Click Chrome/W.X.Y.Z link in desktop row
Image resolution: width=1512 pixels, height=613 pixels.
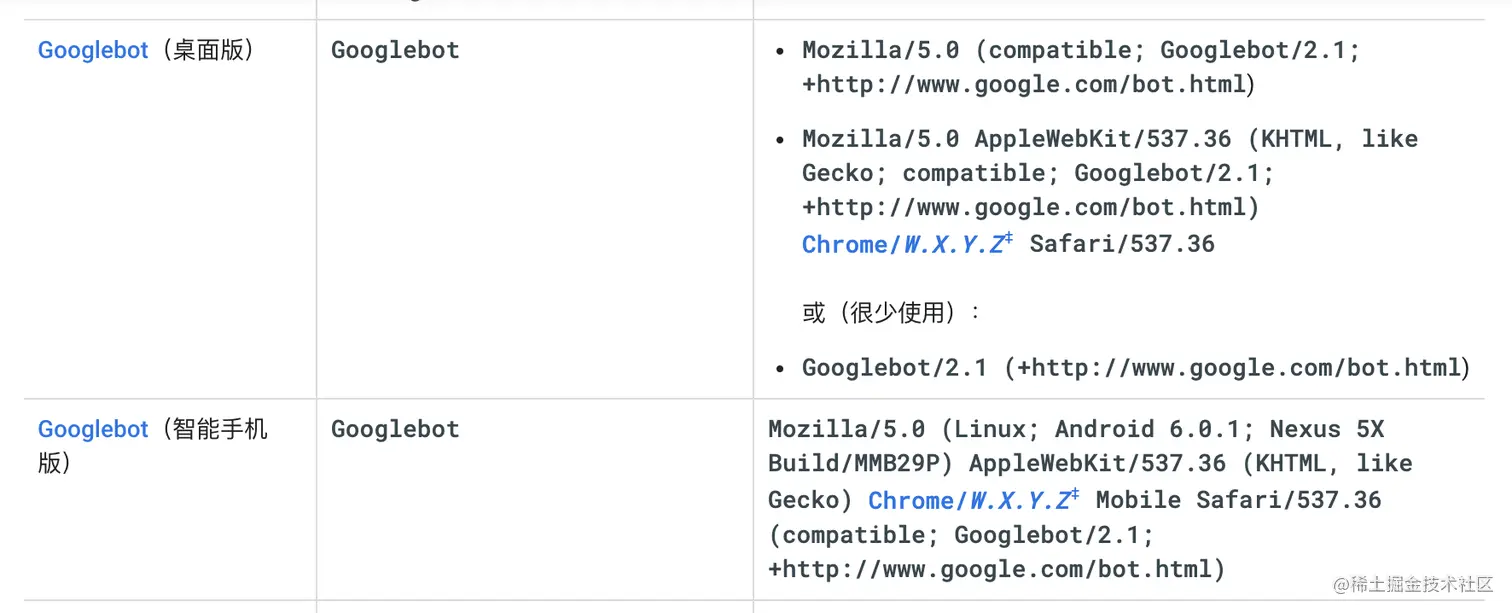pos(901,244)
